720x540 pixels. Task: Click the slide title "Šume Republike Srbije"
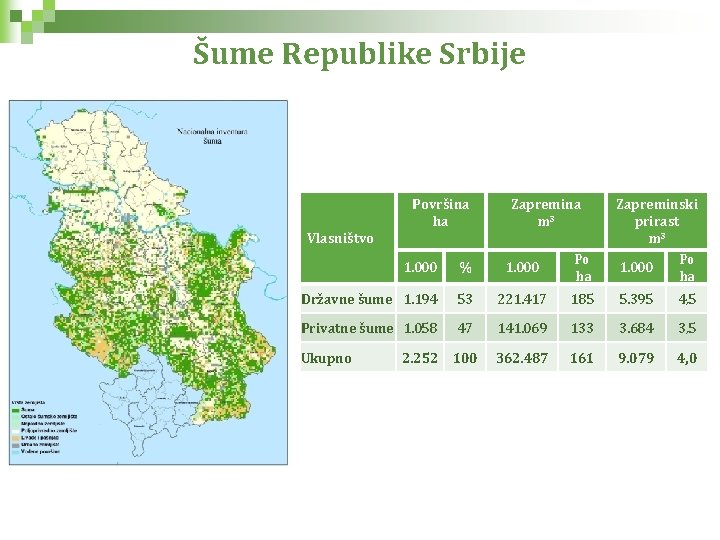tap(359, 54)
